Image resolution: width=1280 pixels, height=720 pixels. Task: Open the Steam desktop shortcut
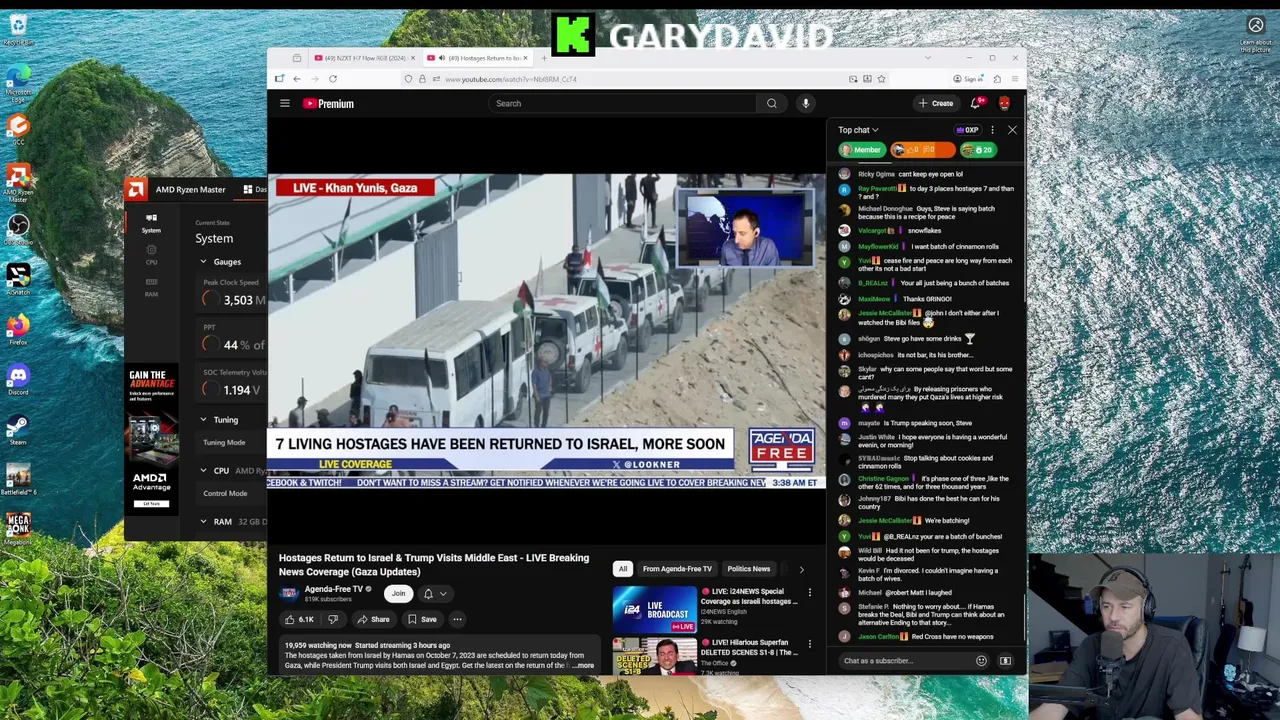click(18, 429)
